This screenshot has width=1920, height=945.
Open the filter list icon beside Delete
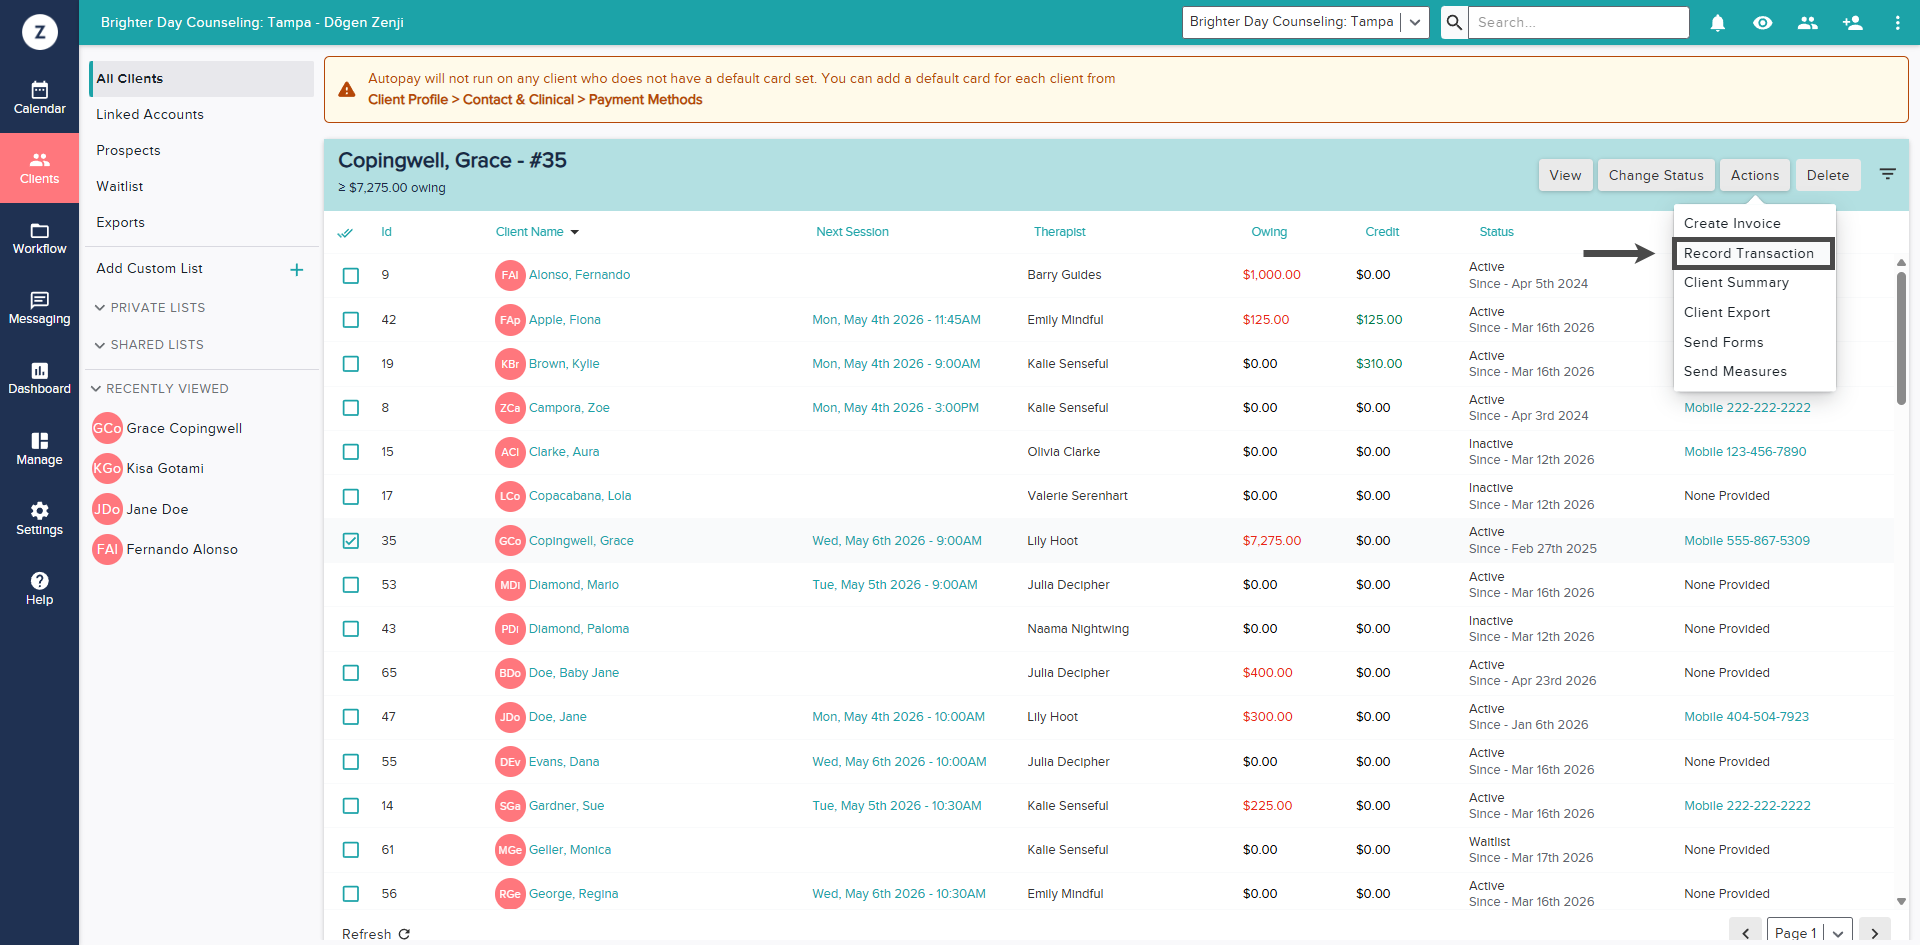[1887, 174]
